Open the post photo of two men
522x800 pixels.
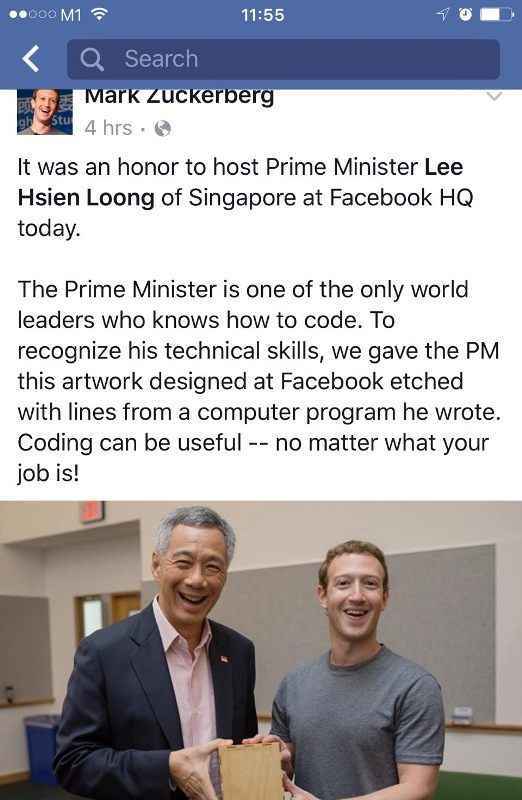(x=261, y=650)
